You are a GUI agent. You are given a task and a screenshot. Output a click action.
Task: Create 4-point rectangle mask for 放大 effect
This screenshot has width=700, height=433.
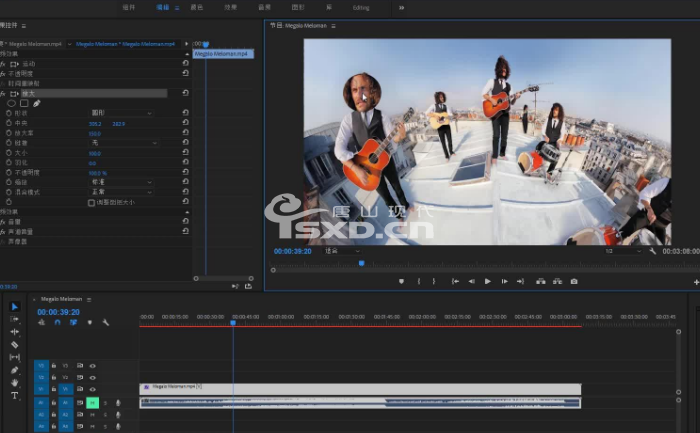pyautogui.click(x=24, y=103)
